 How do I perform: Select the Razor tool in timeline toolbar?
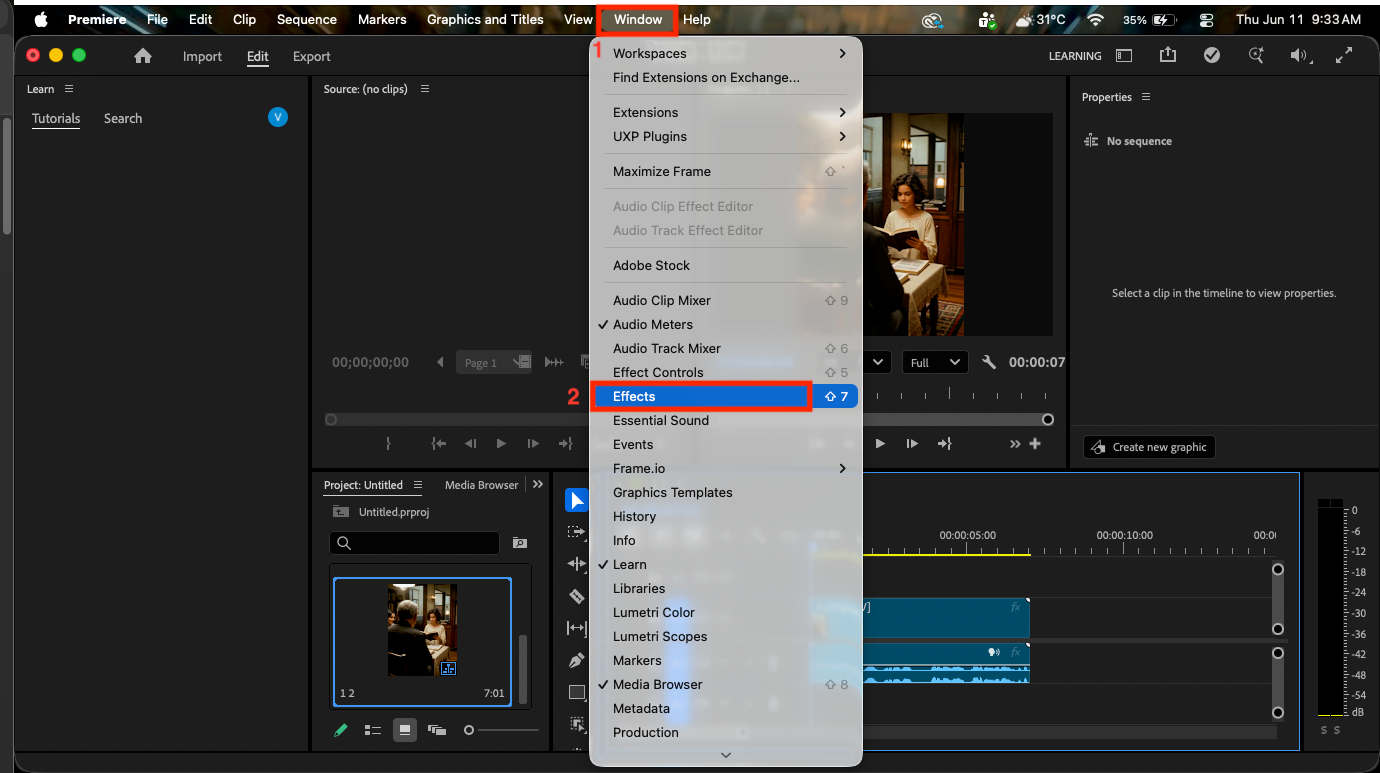tap(576, 596)
